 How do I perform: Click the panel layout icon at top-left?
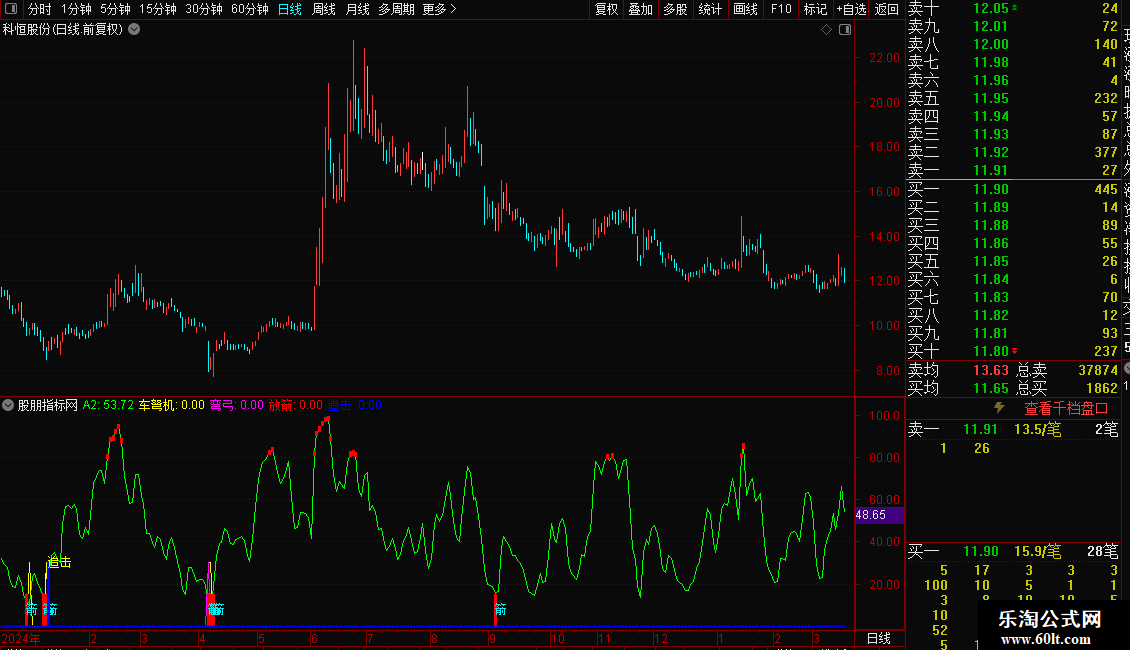coord(10,9)
